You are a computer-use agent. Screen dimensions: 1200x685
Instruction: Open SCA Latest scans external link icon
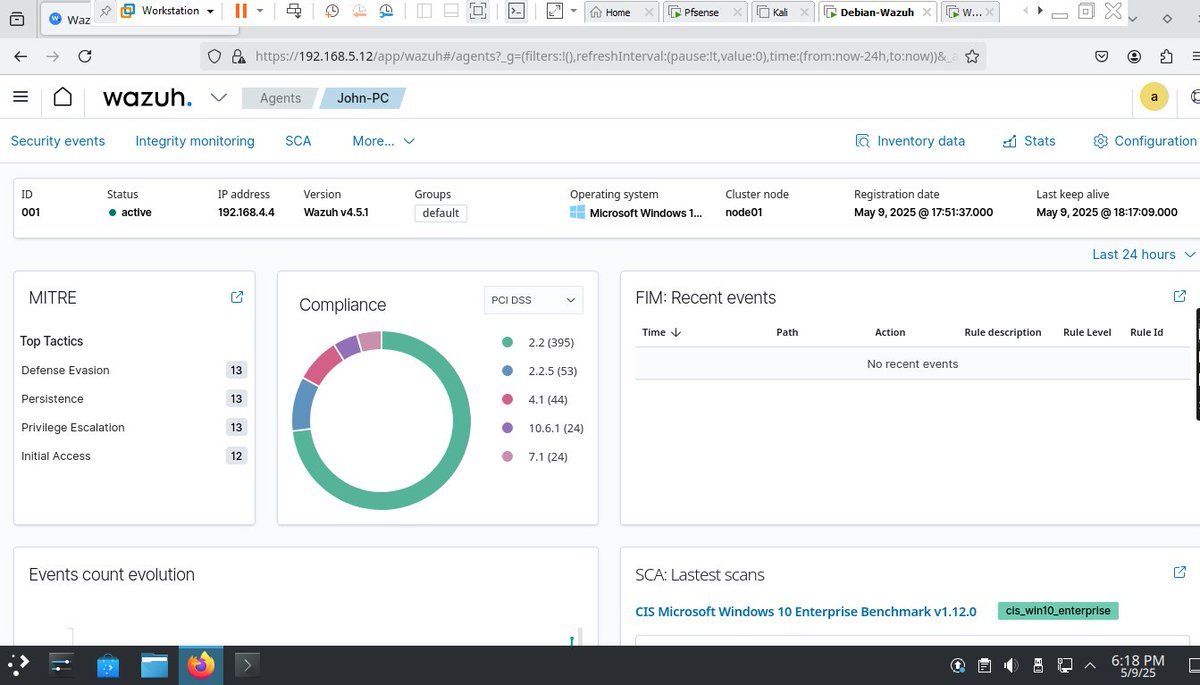pyautogui.click(x=1179, y=573)
